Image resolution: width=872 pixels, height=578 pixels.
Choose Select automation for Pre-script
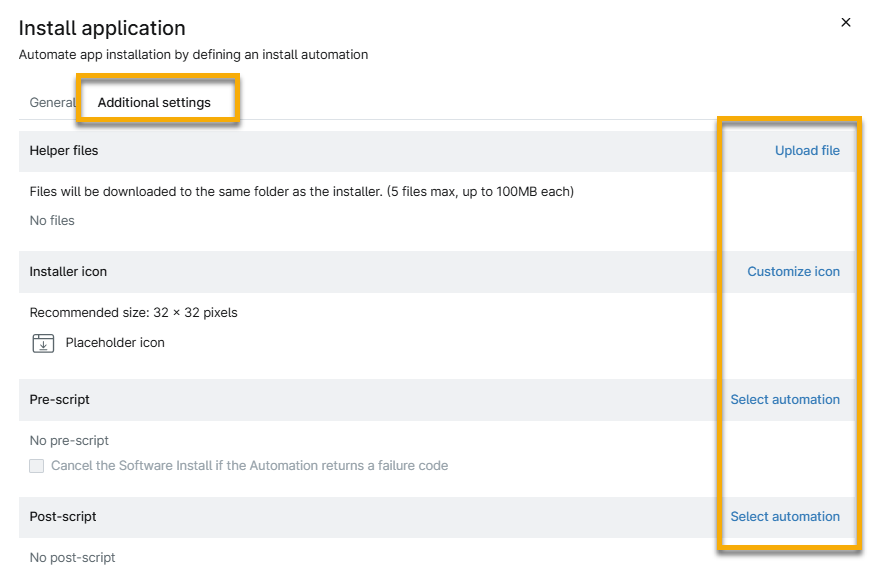pos(785,399)
